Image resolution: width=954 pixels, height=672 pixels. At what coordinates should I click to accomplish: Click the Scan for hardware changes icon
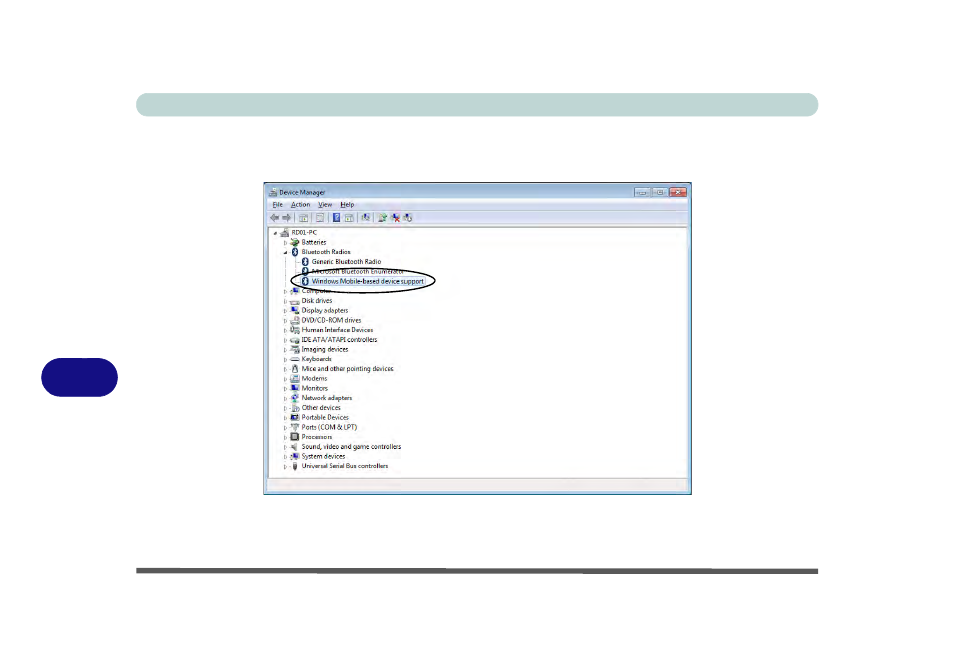(x=366, y=218)
